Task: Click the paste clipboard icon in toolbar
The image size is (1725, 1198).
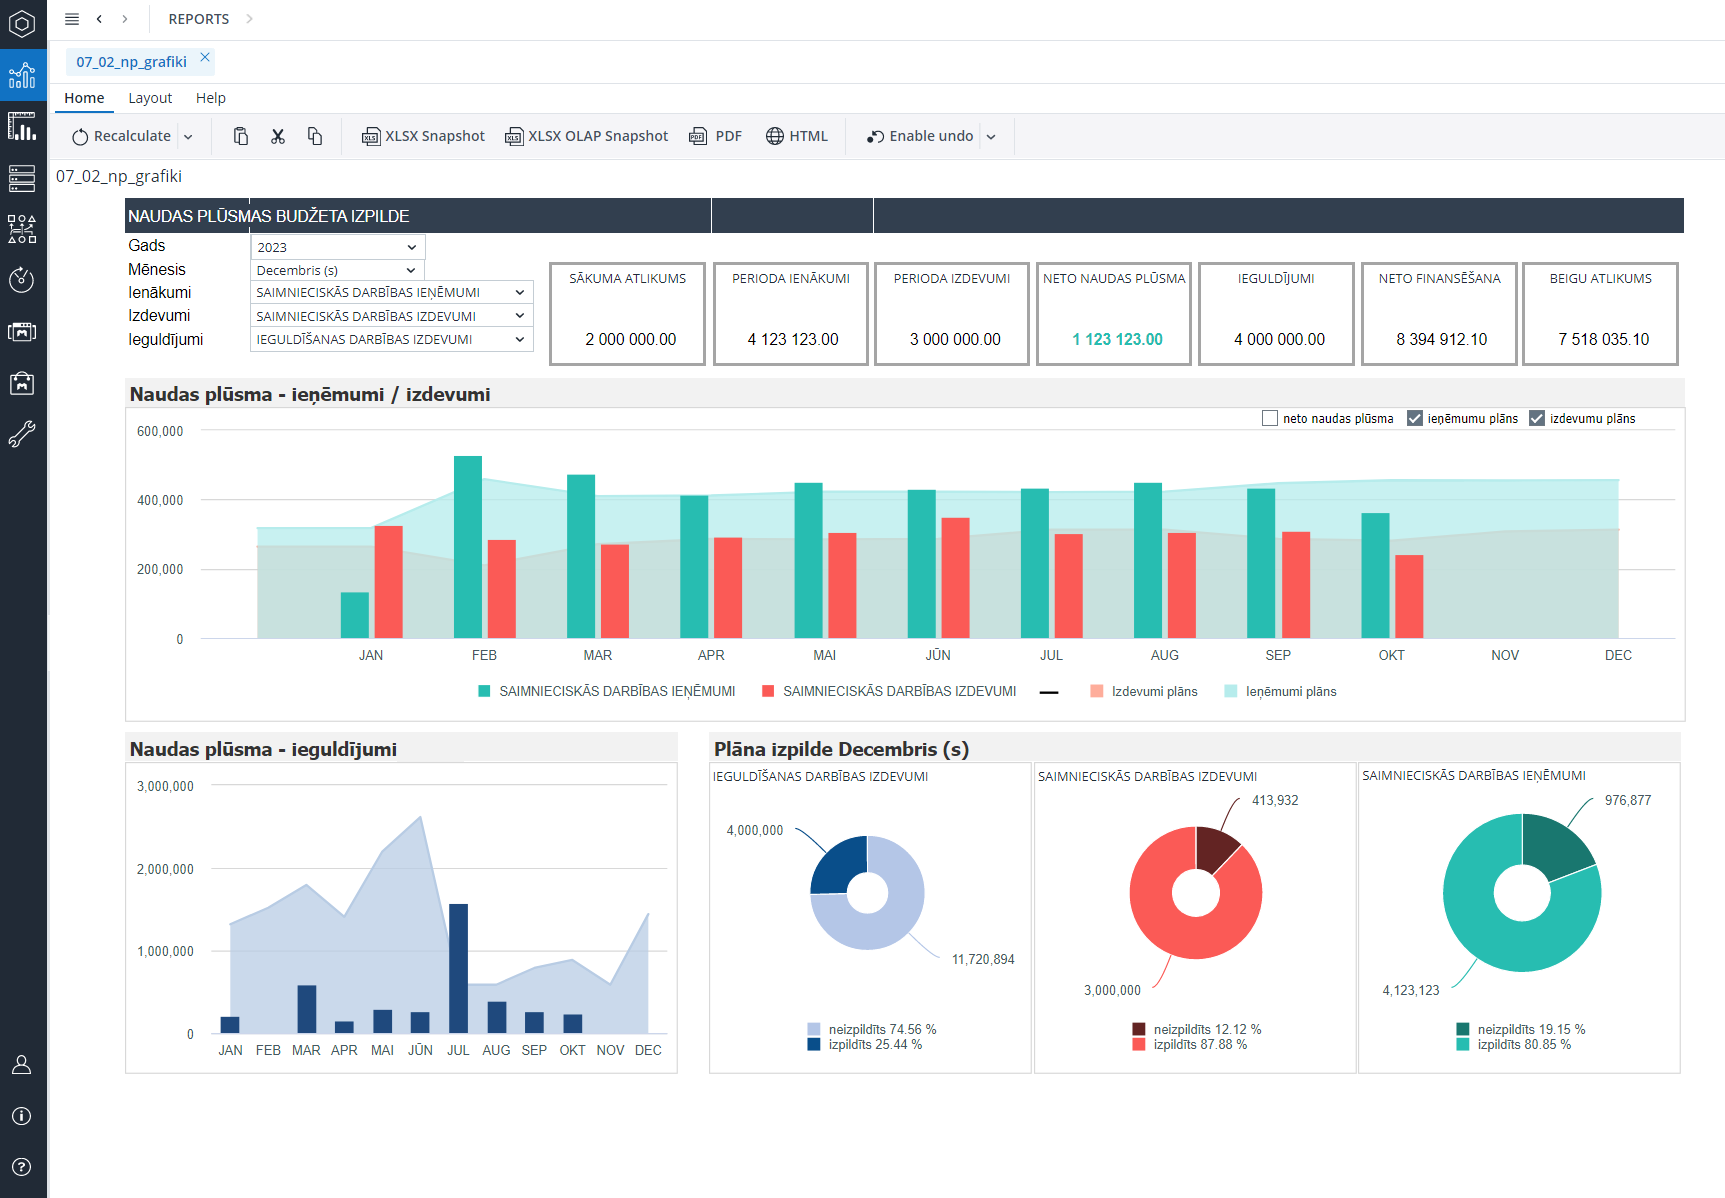Action: (x=241, y=136)
